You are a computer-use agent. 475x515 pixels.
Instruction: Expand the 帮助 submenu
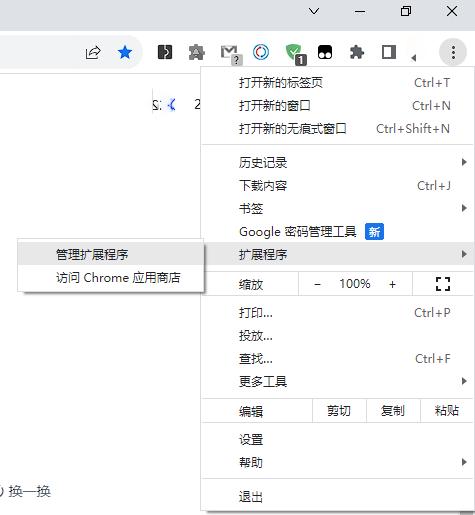(x=337, y=462)
